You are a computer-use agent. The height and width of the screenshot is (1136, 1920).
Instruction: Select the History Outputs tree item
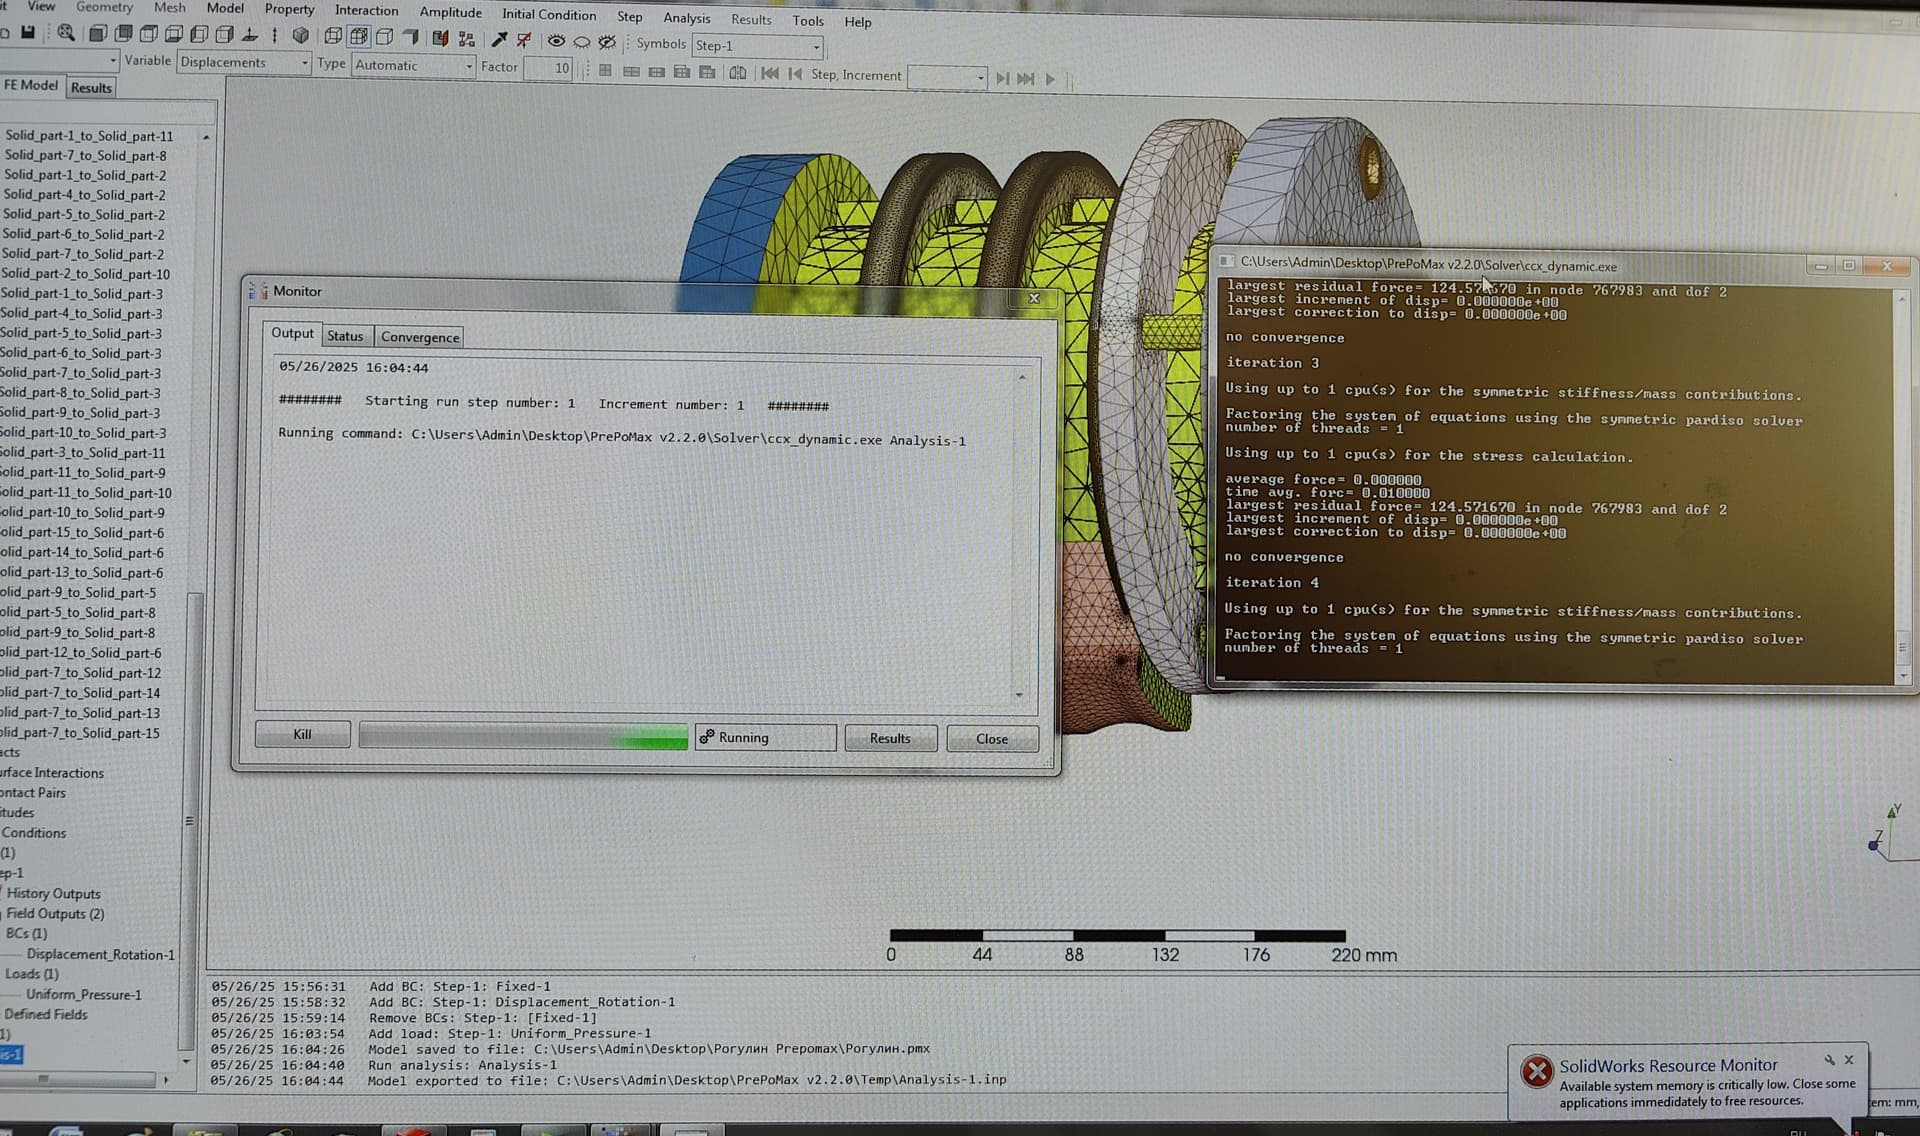(53, 893)
